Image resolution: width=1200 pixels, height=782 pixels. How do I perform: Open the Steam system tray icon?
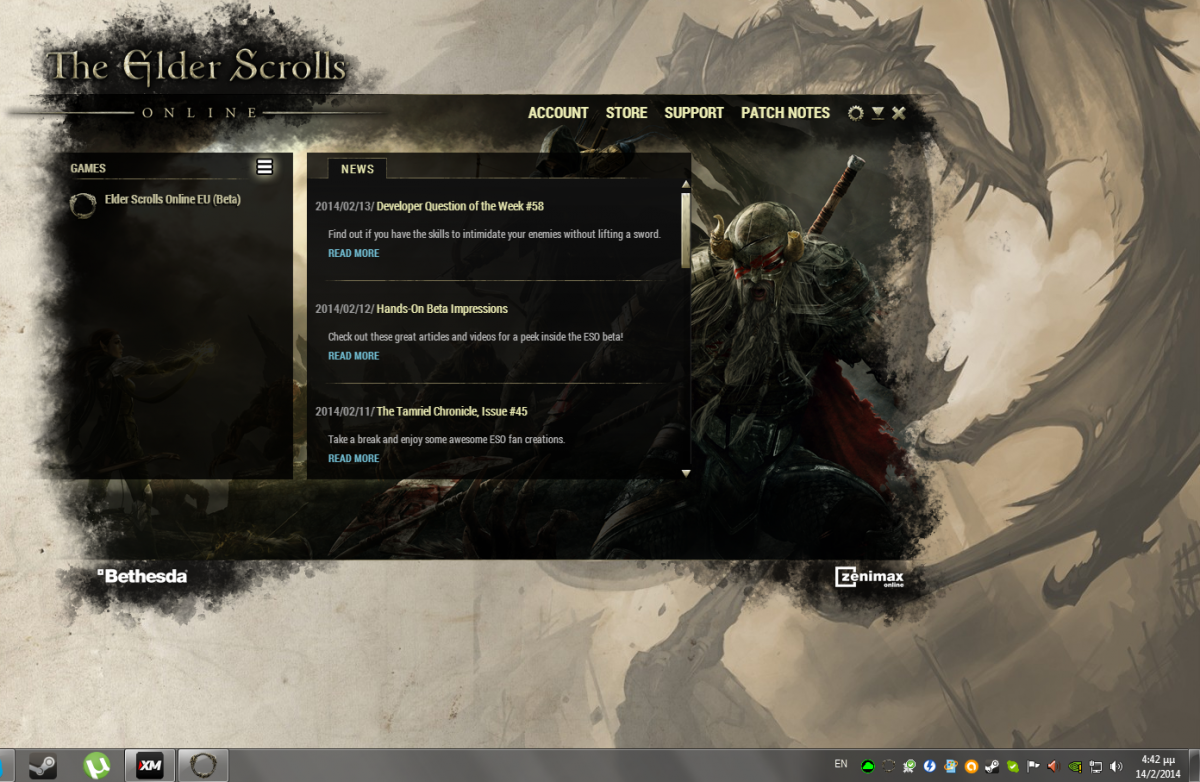(991, 767)
